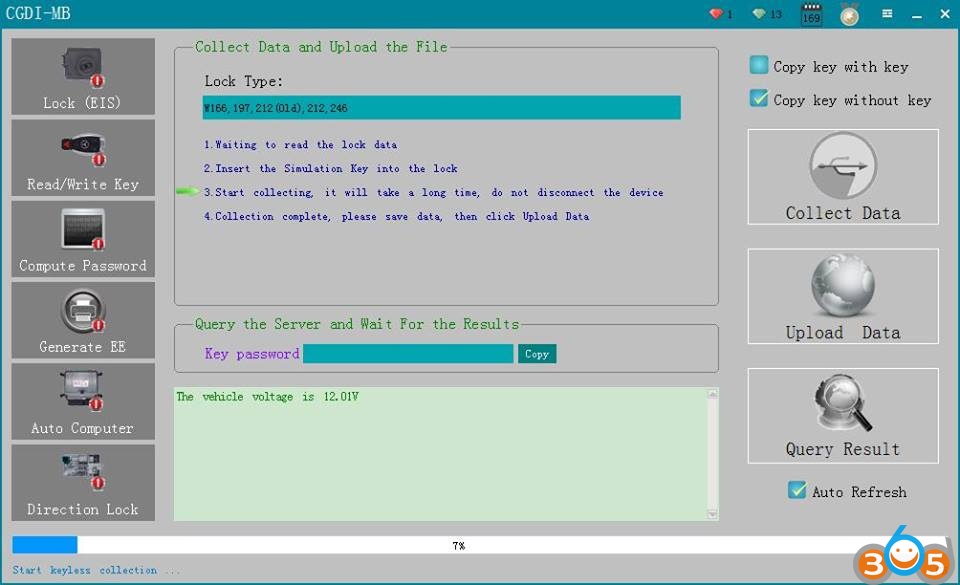
Task: Click the Query Result button
Action: coord(843,416)
